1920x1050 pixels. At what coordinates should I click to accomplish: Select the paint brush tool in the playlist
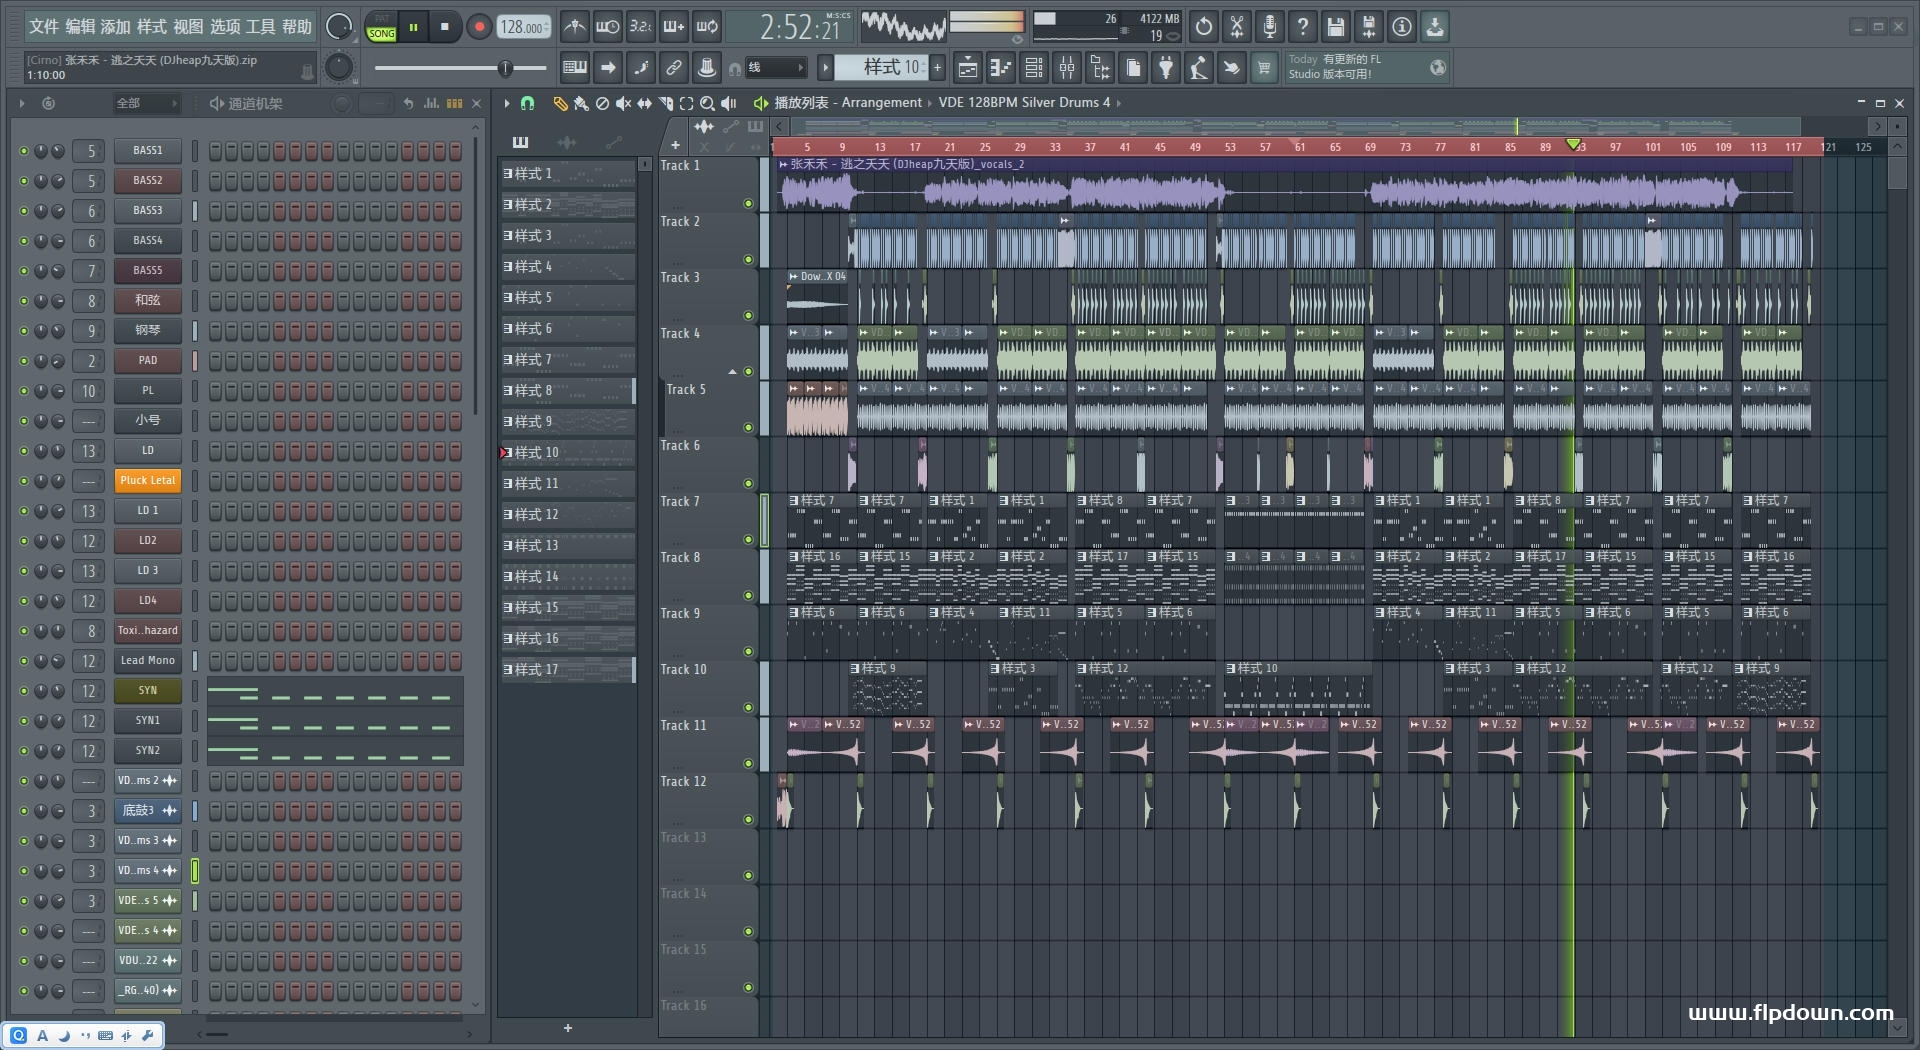pyautogui.click(x=580, y=103)
